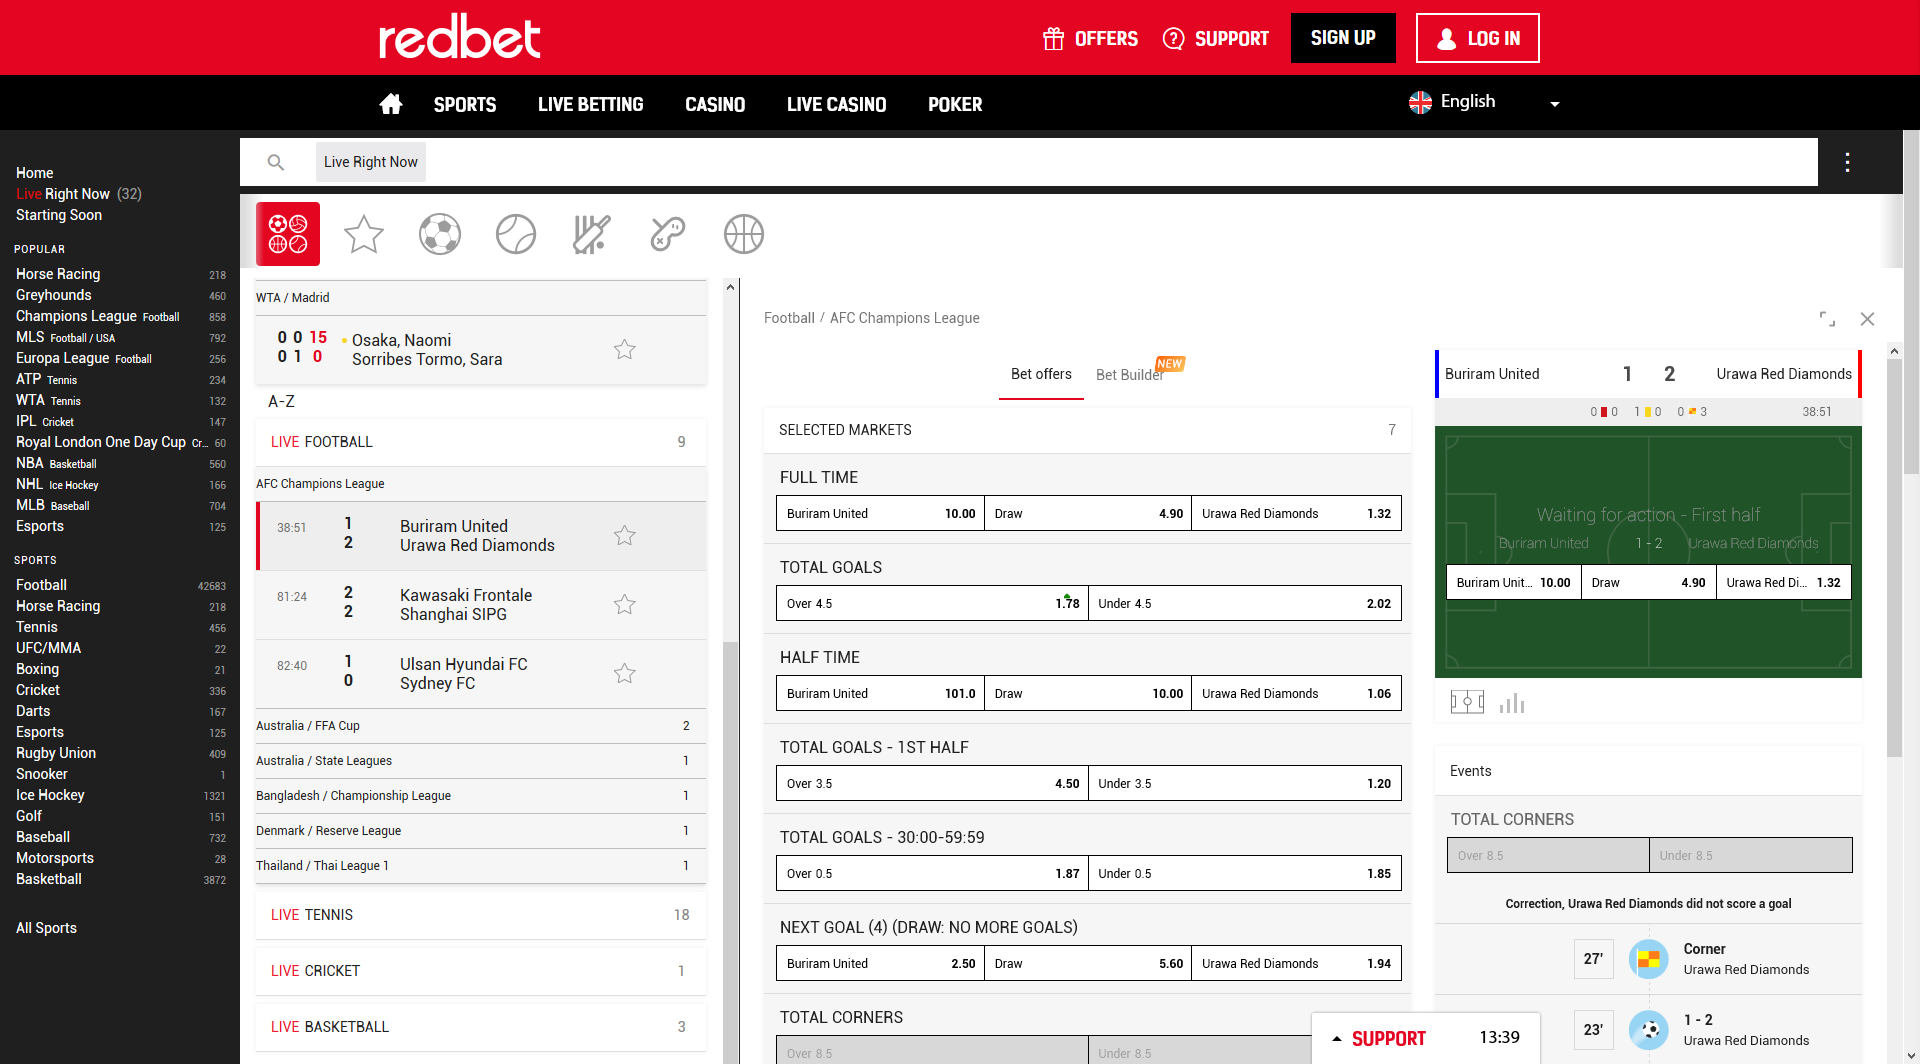Click the Offers gift icon

(x=1053, y=38)
